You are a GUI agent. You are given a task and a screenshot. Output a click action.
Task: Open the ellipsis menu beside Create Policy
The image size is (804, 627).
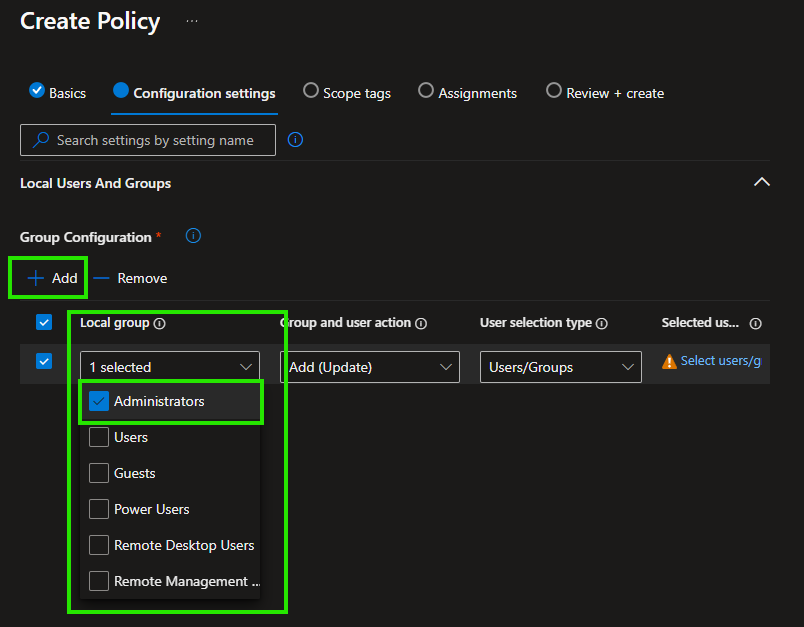pyautogui.click(x=192, y=21)
